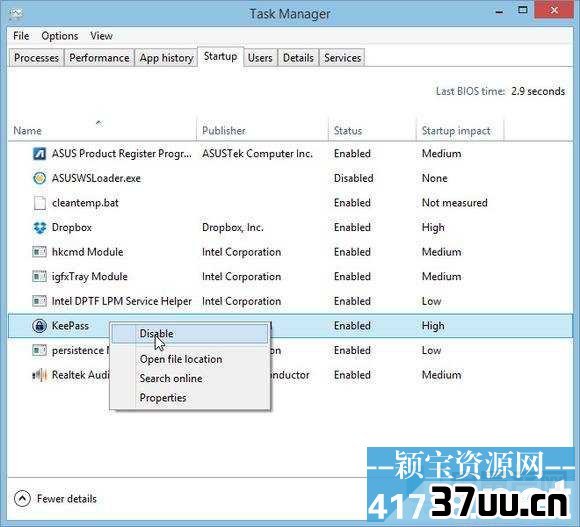Click ASUSTek Computer Inc. publisher cell

257,153
